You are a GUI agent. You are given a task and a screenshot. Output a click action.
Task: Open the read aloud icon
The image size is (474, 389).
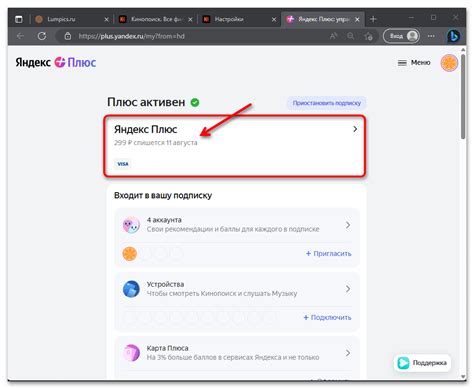(333, 36)
